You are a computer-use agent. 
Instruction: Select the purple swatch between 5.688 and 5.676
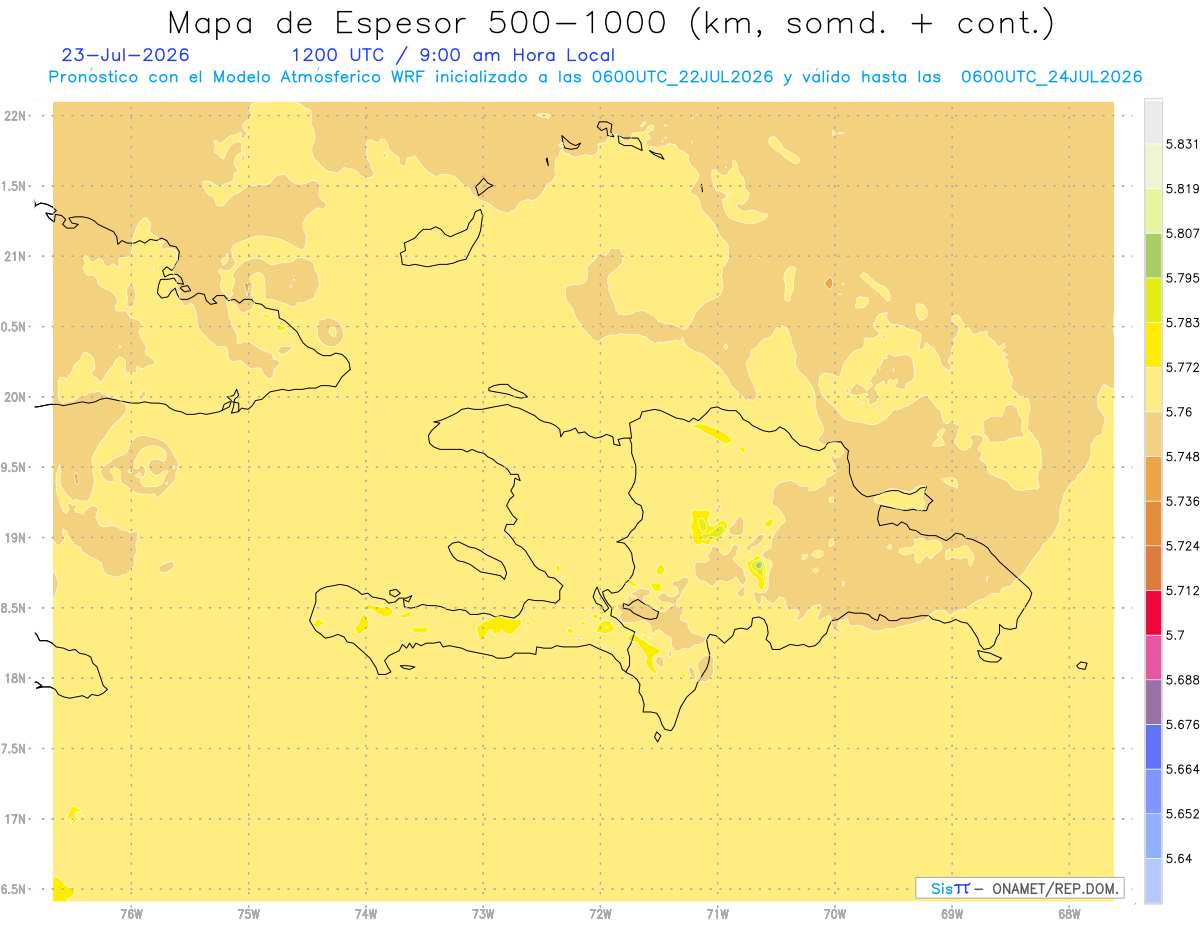1153,702
